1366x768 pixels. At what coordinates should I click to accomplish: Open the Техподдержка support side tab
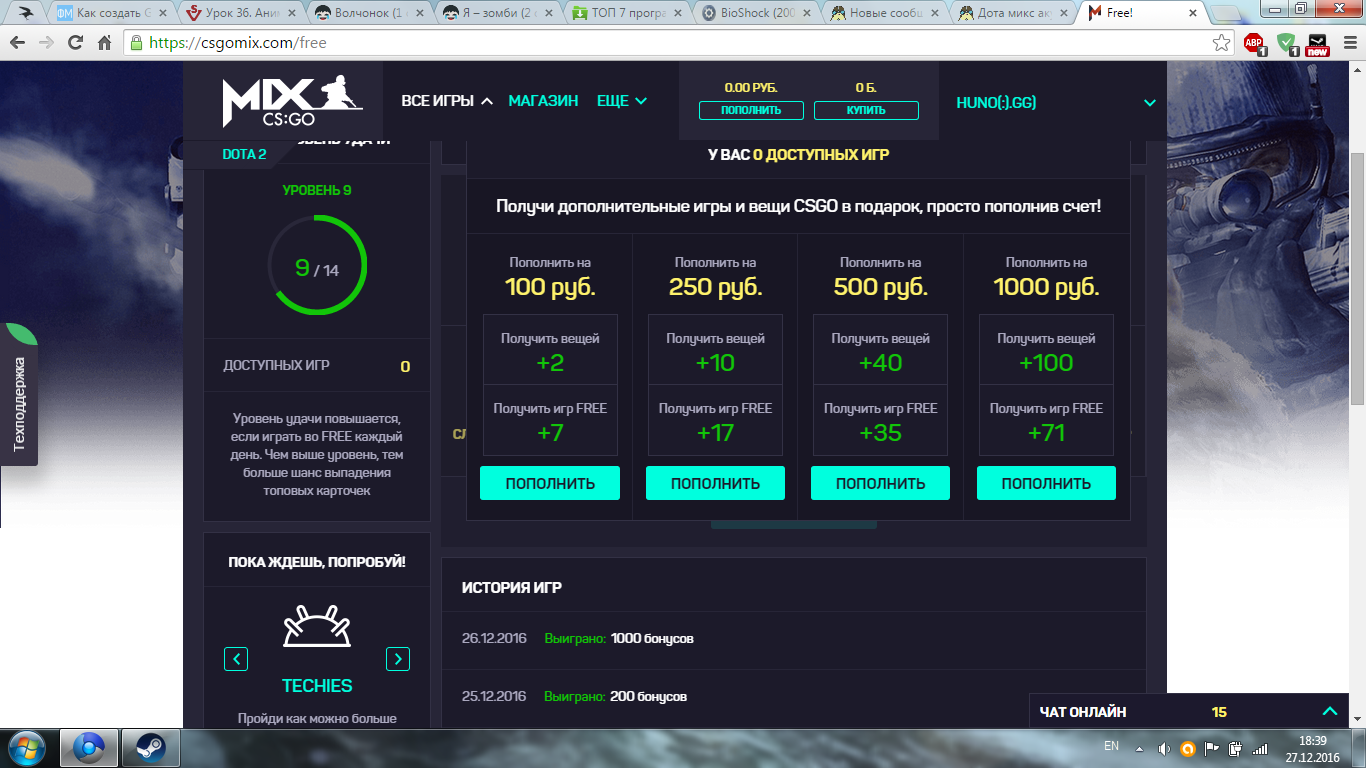(19, 396)
